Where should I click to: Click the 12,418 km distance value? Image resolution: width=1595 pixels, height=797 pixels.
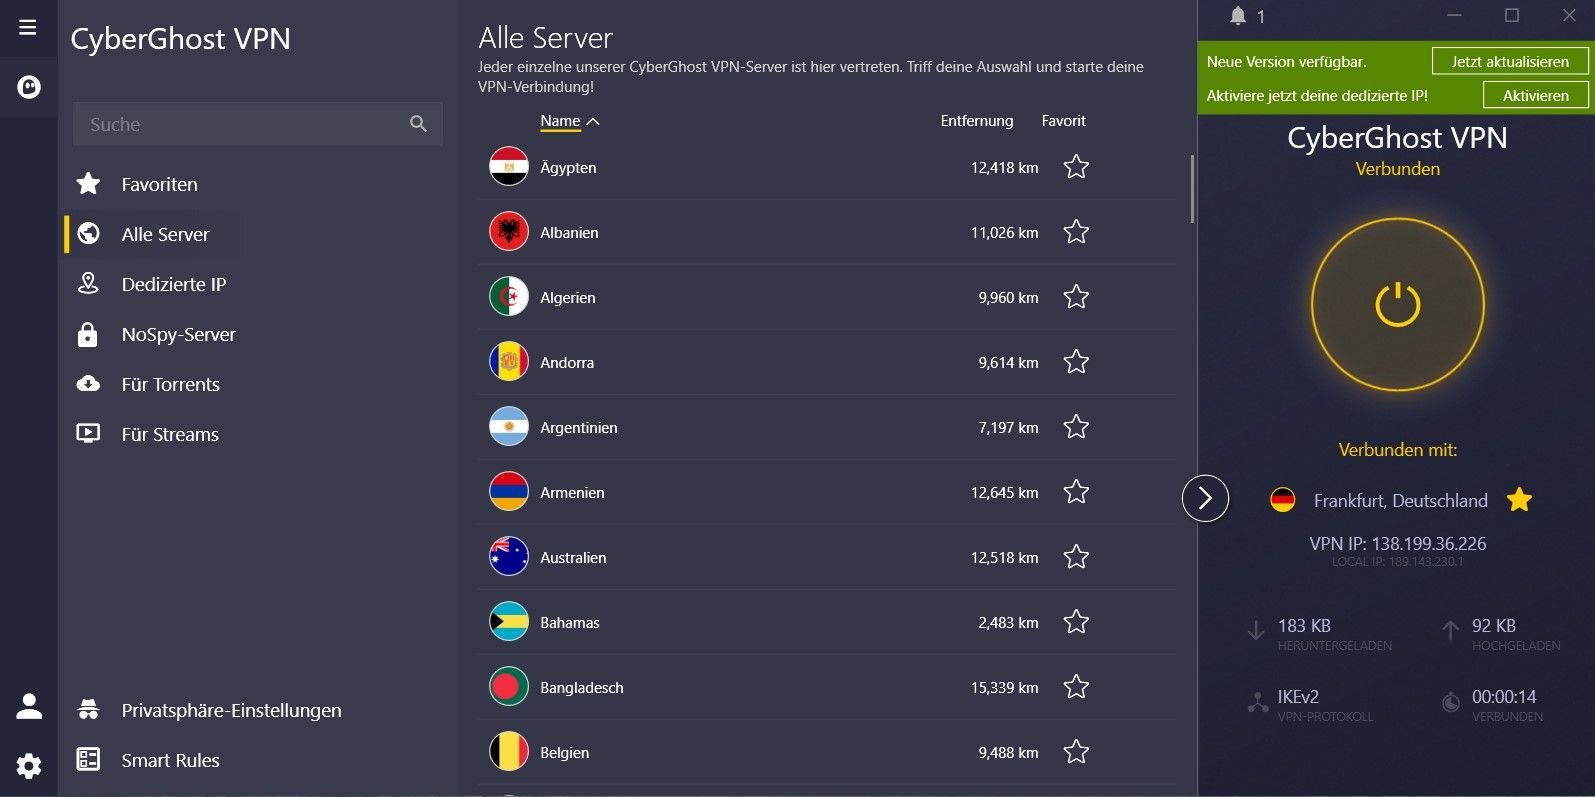point(1004,167)
